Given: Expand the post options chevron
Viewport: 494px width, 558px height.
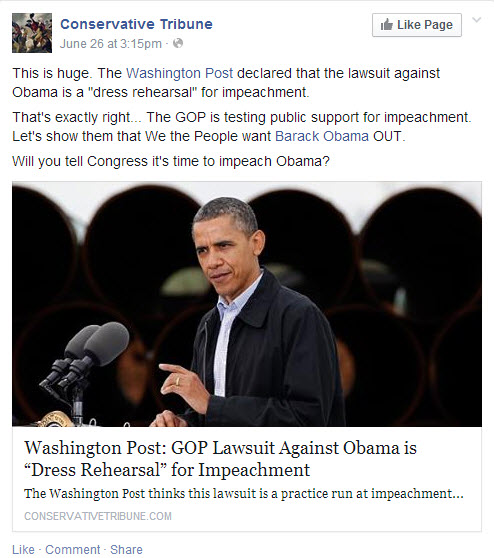Looking at the screenshot, I should pos(477,20).
